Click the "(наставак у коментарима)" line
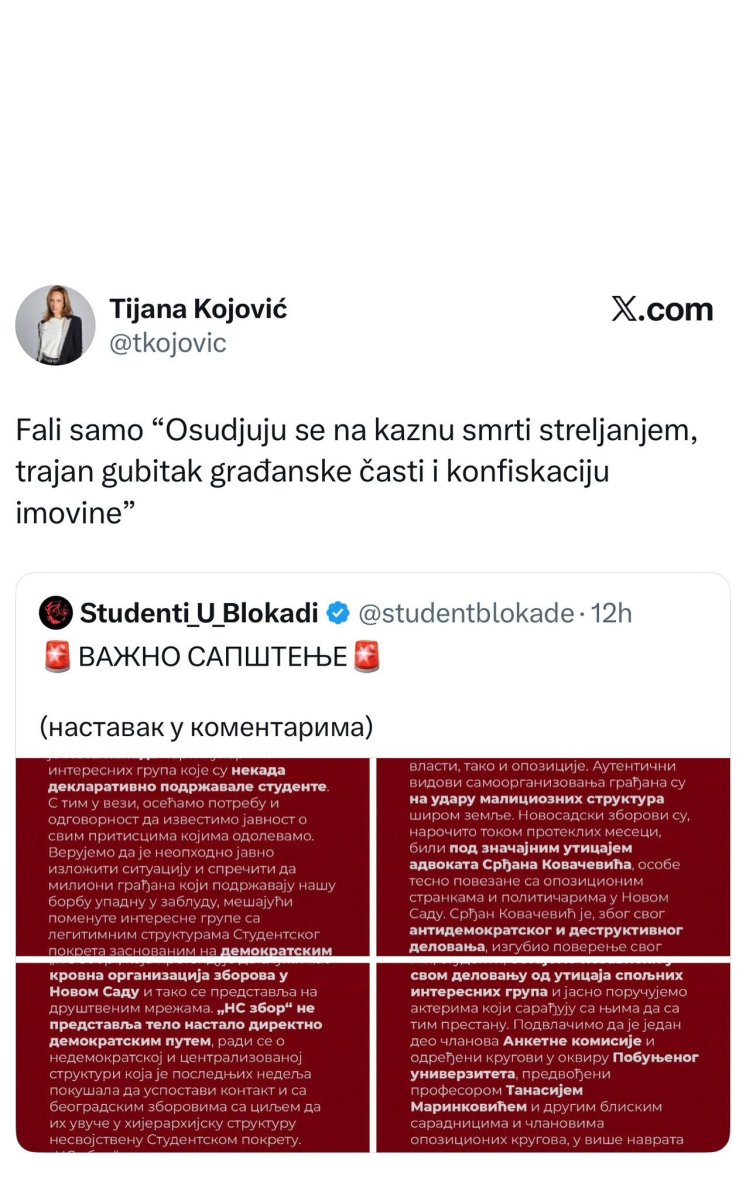 tap(206, 727)
